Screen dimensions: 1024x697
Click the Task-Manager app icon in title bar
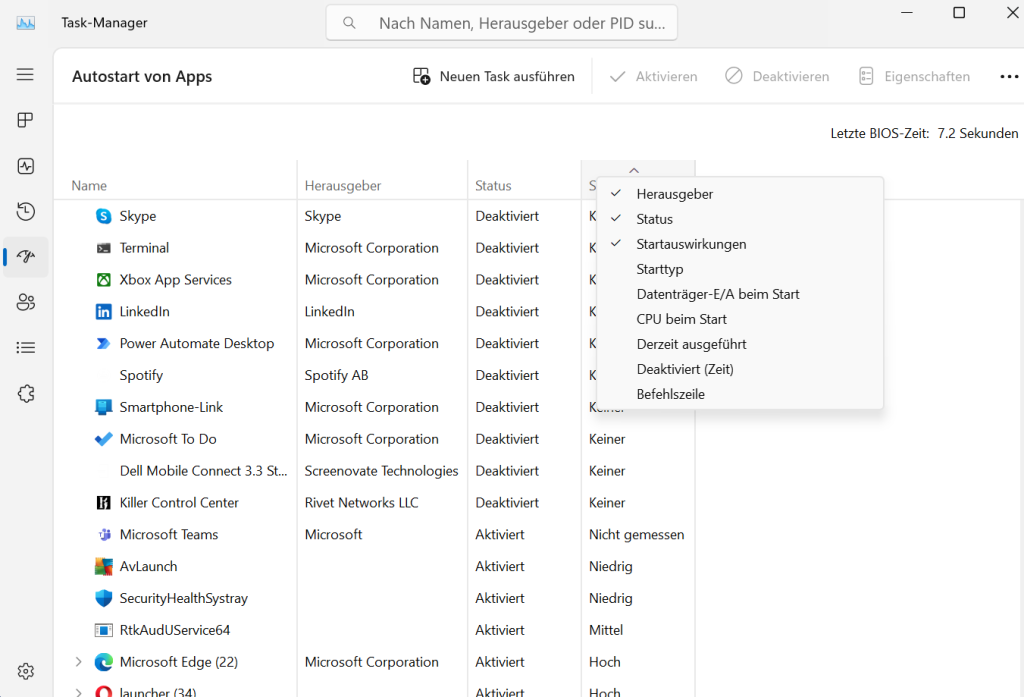click(x=25, y=23)
